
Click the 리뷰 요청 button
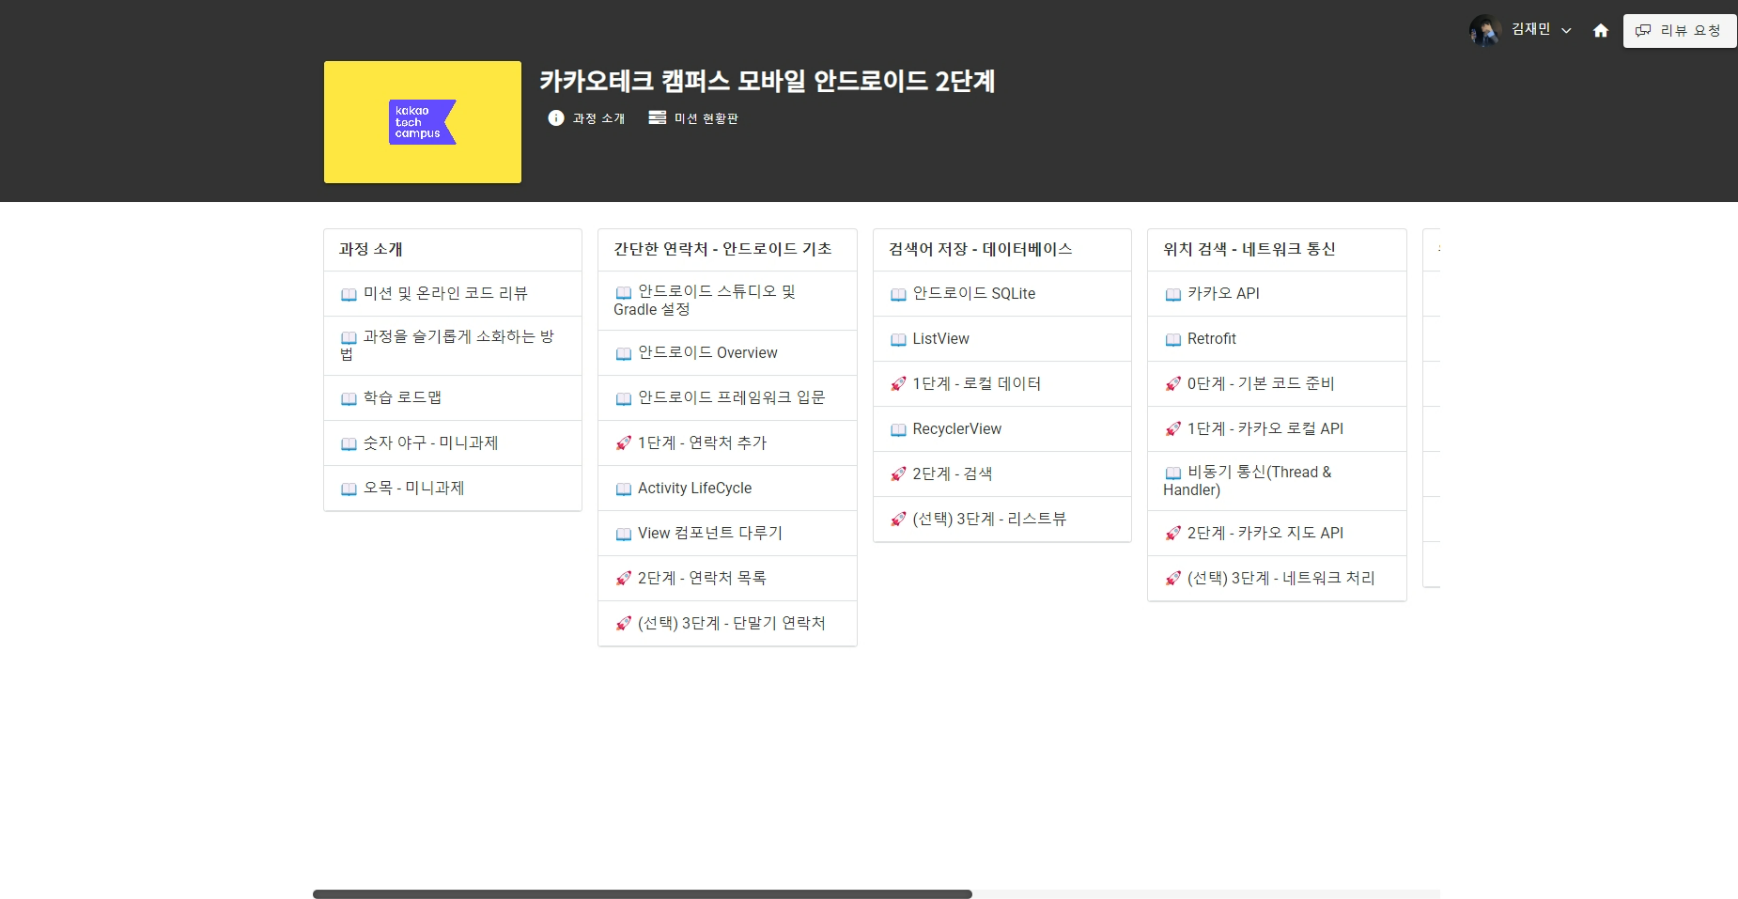coord(1679,31)
